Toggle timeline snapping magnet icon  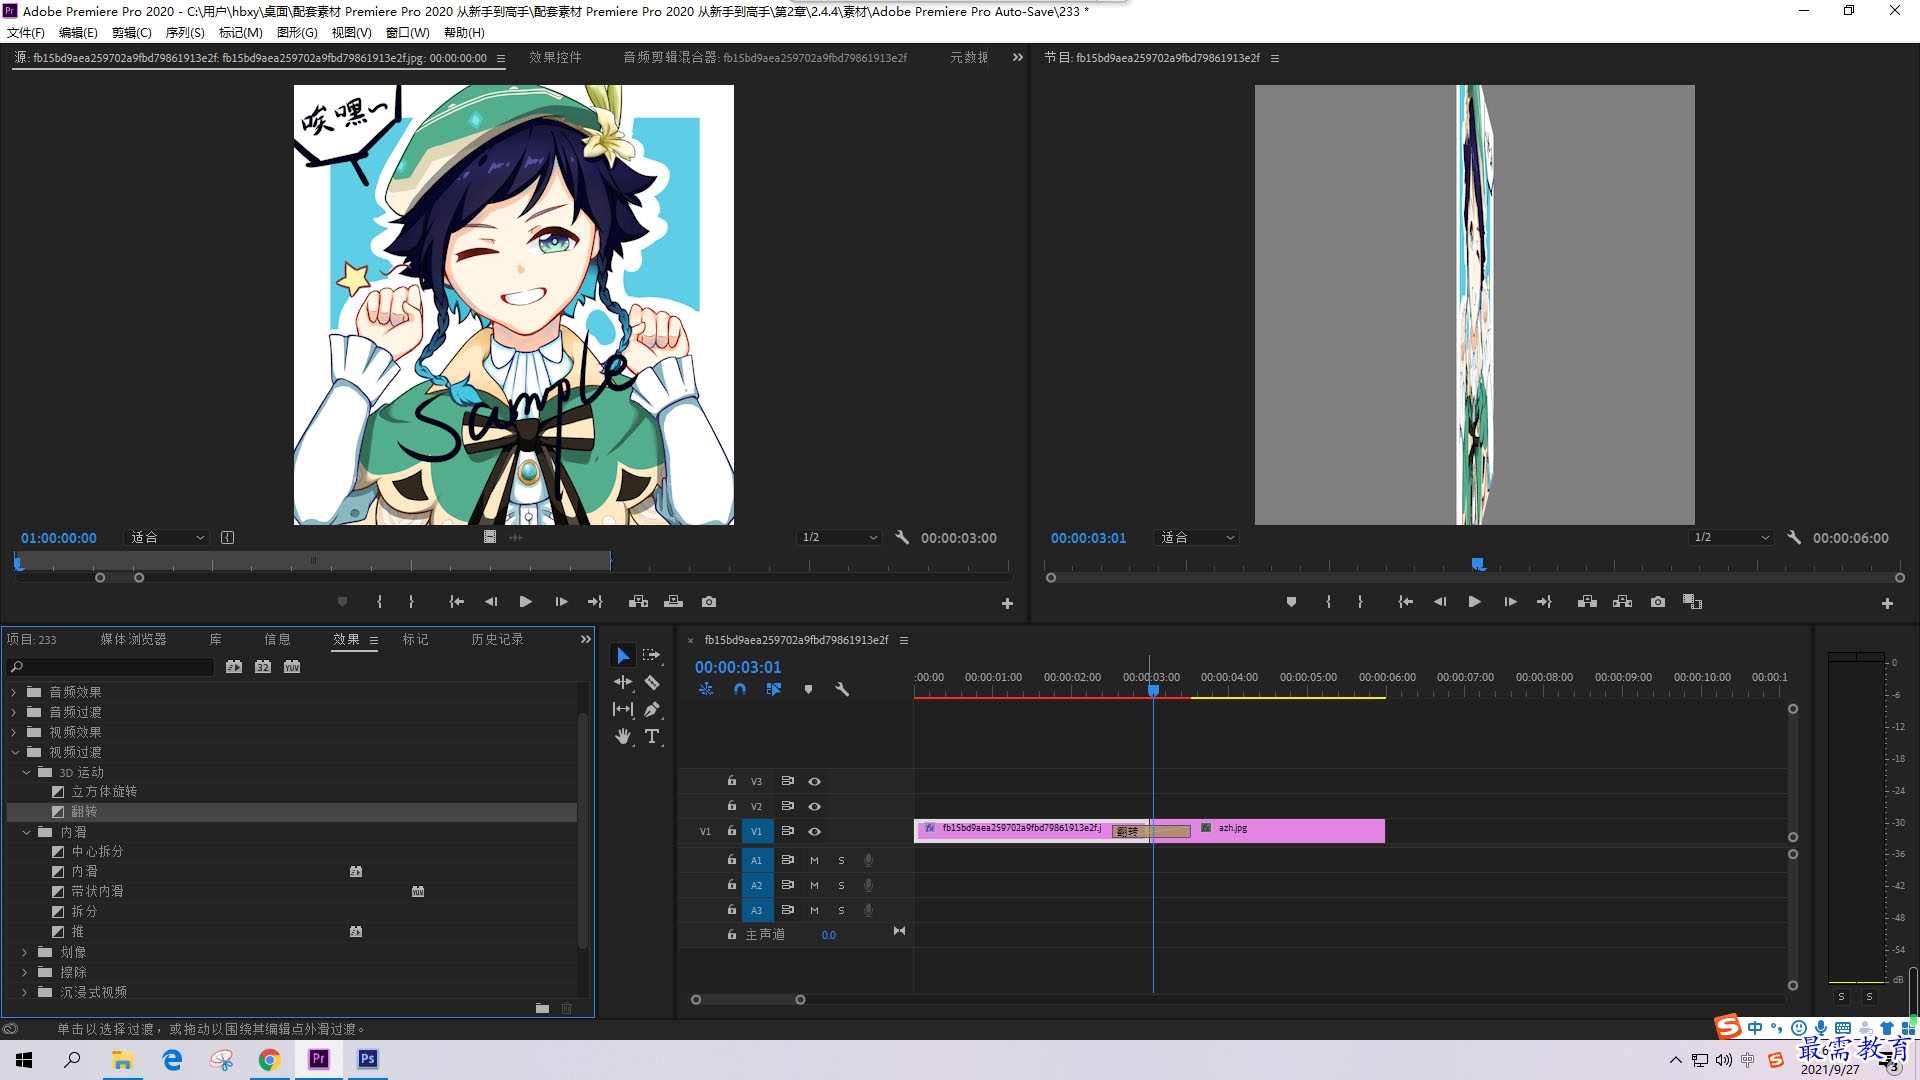pos(740,689)
